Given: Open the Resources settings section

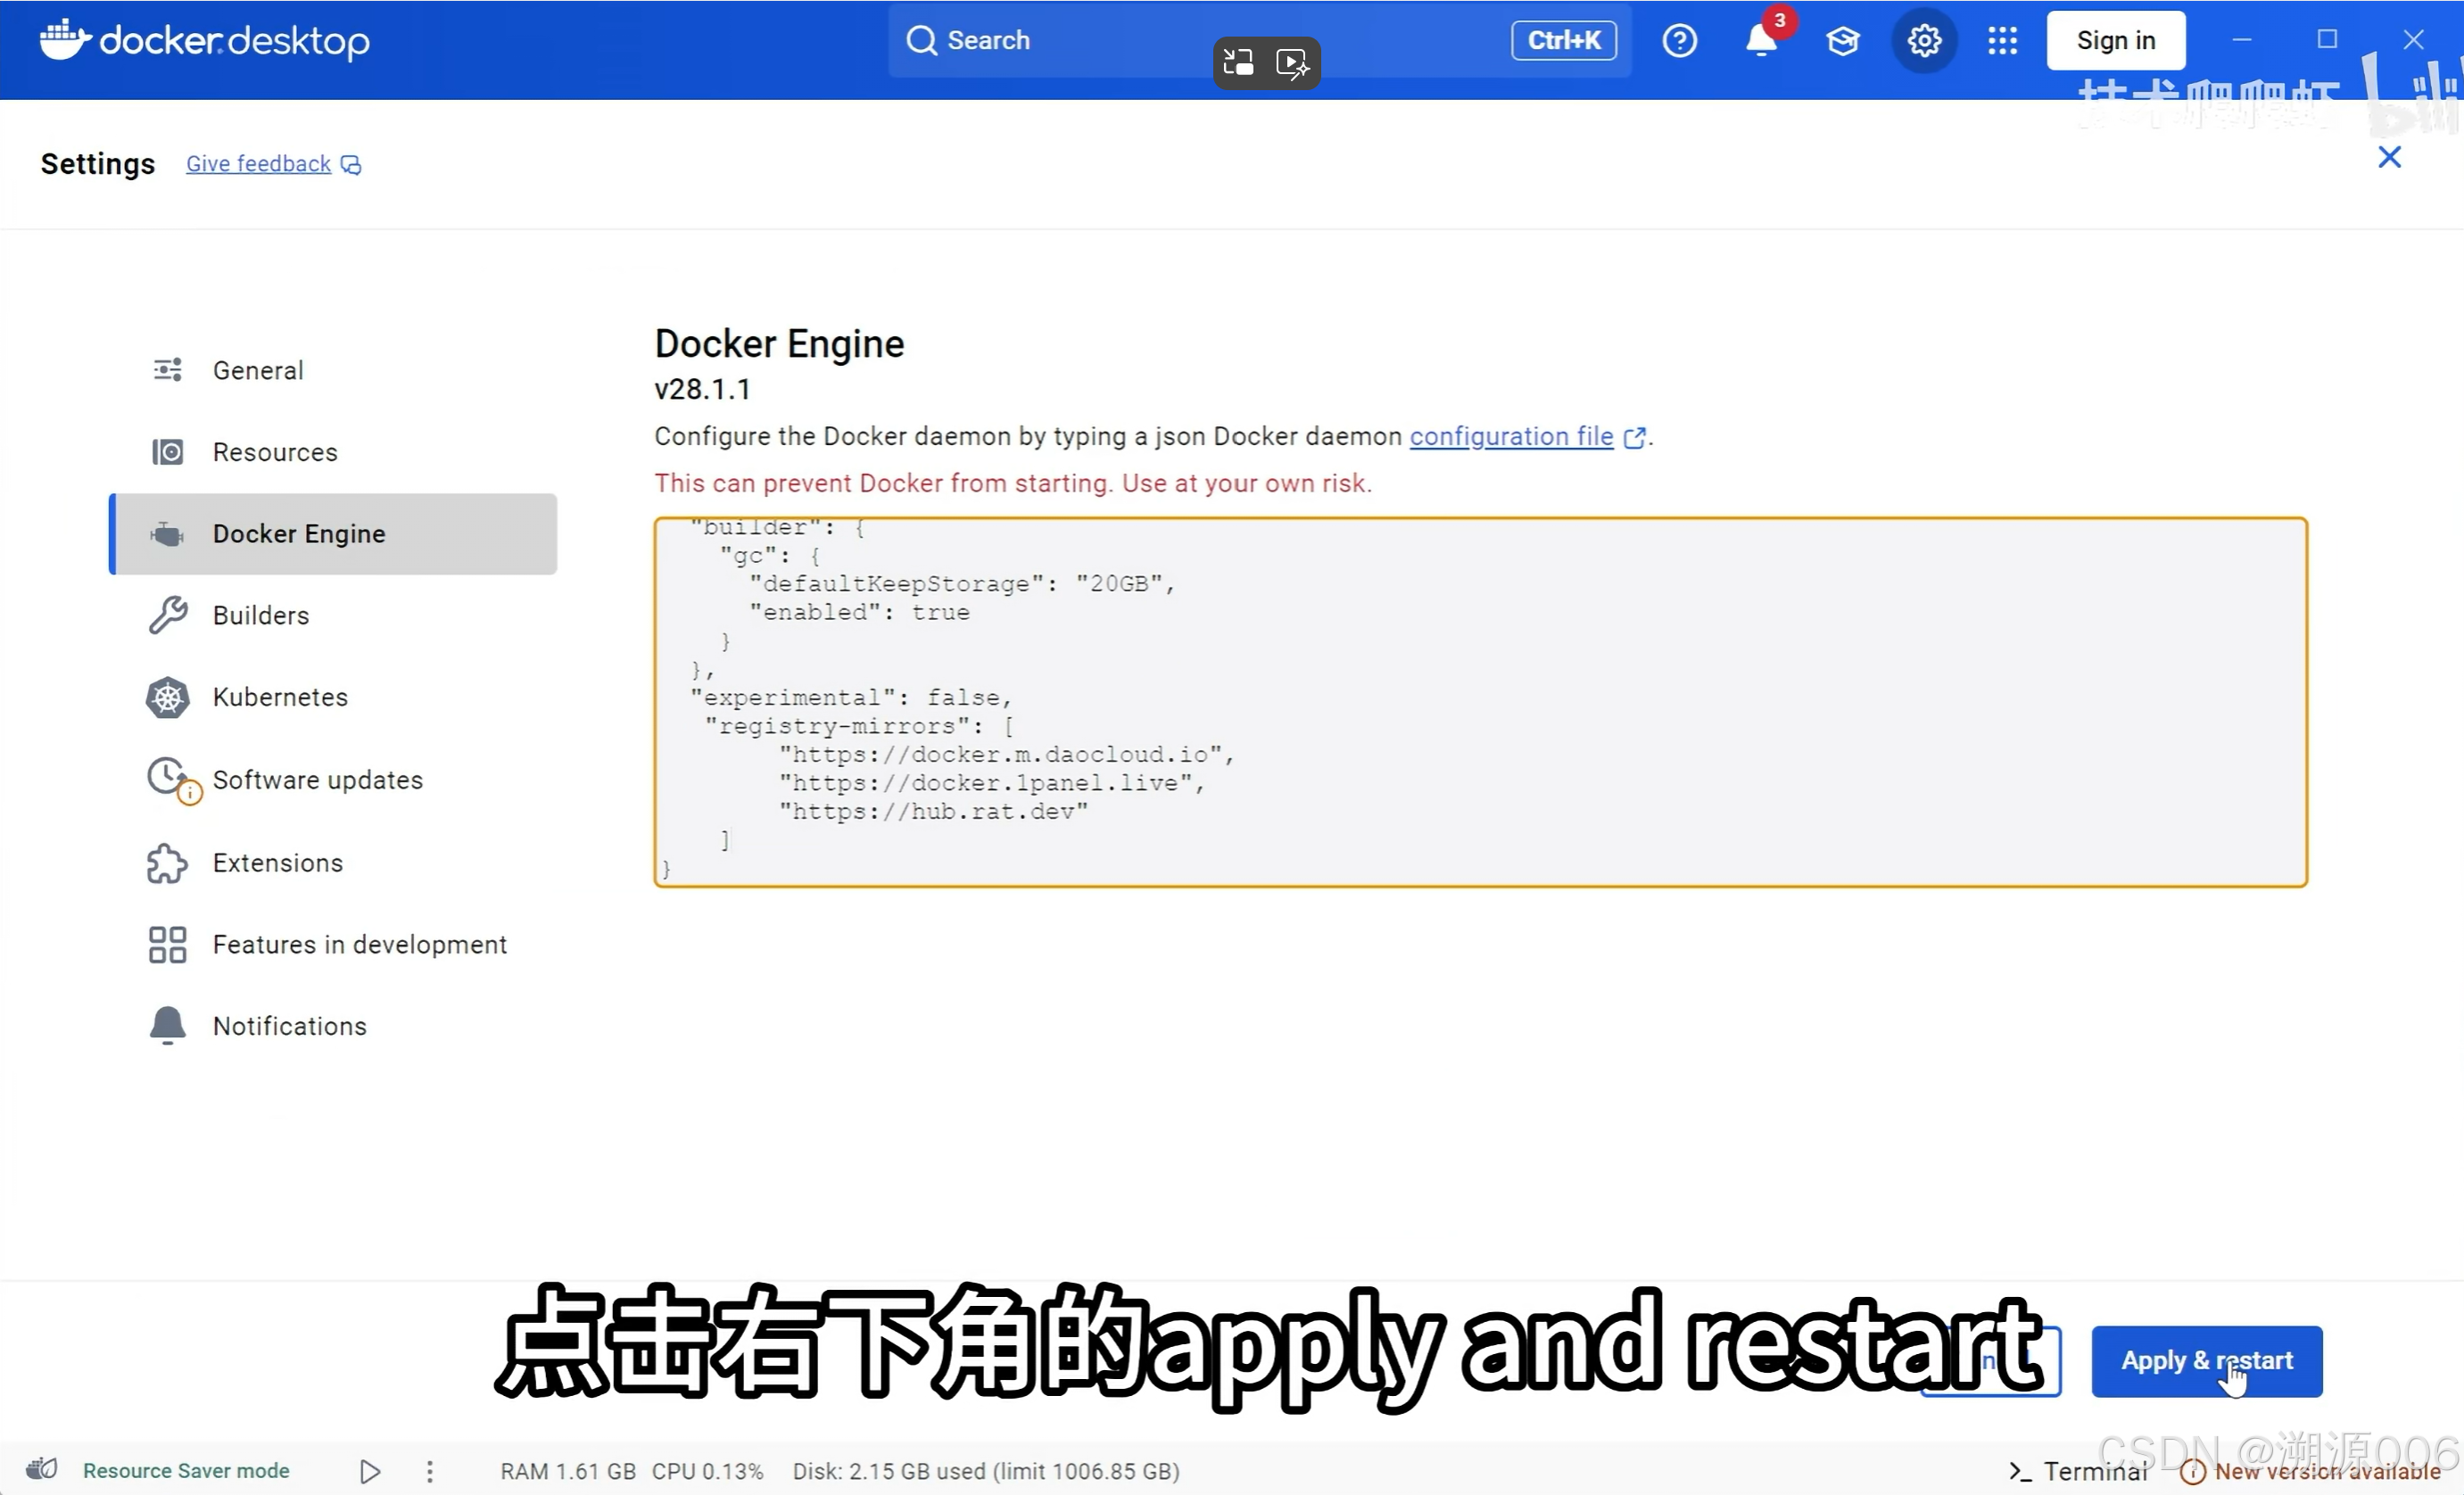Looking at the screenshot, I should [x=333, y=452].
